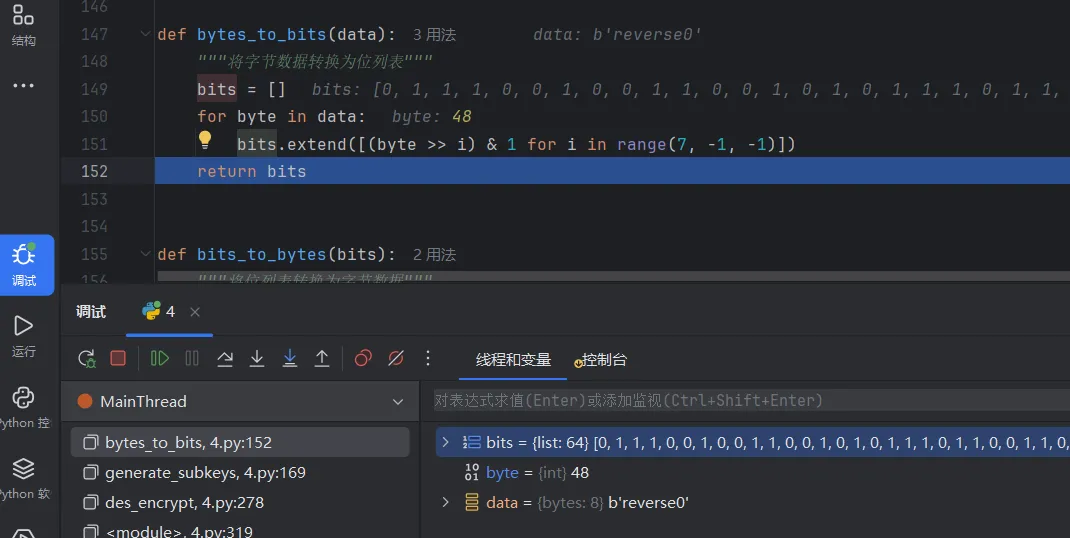Click the Rerun debug session icon
The height and width of the screenshot is (538, 1070).
(x=87, y=358)
